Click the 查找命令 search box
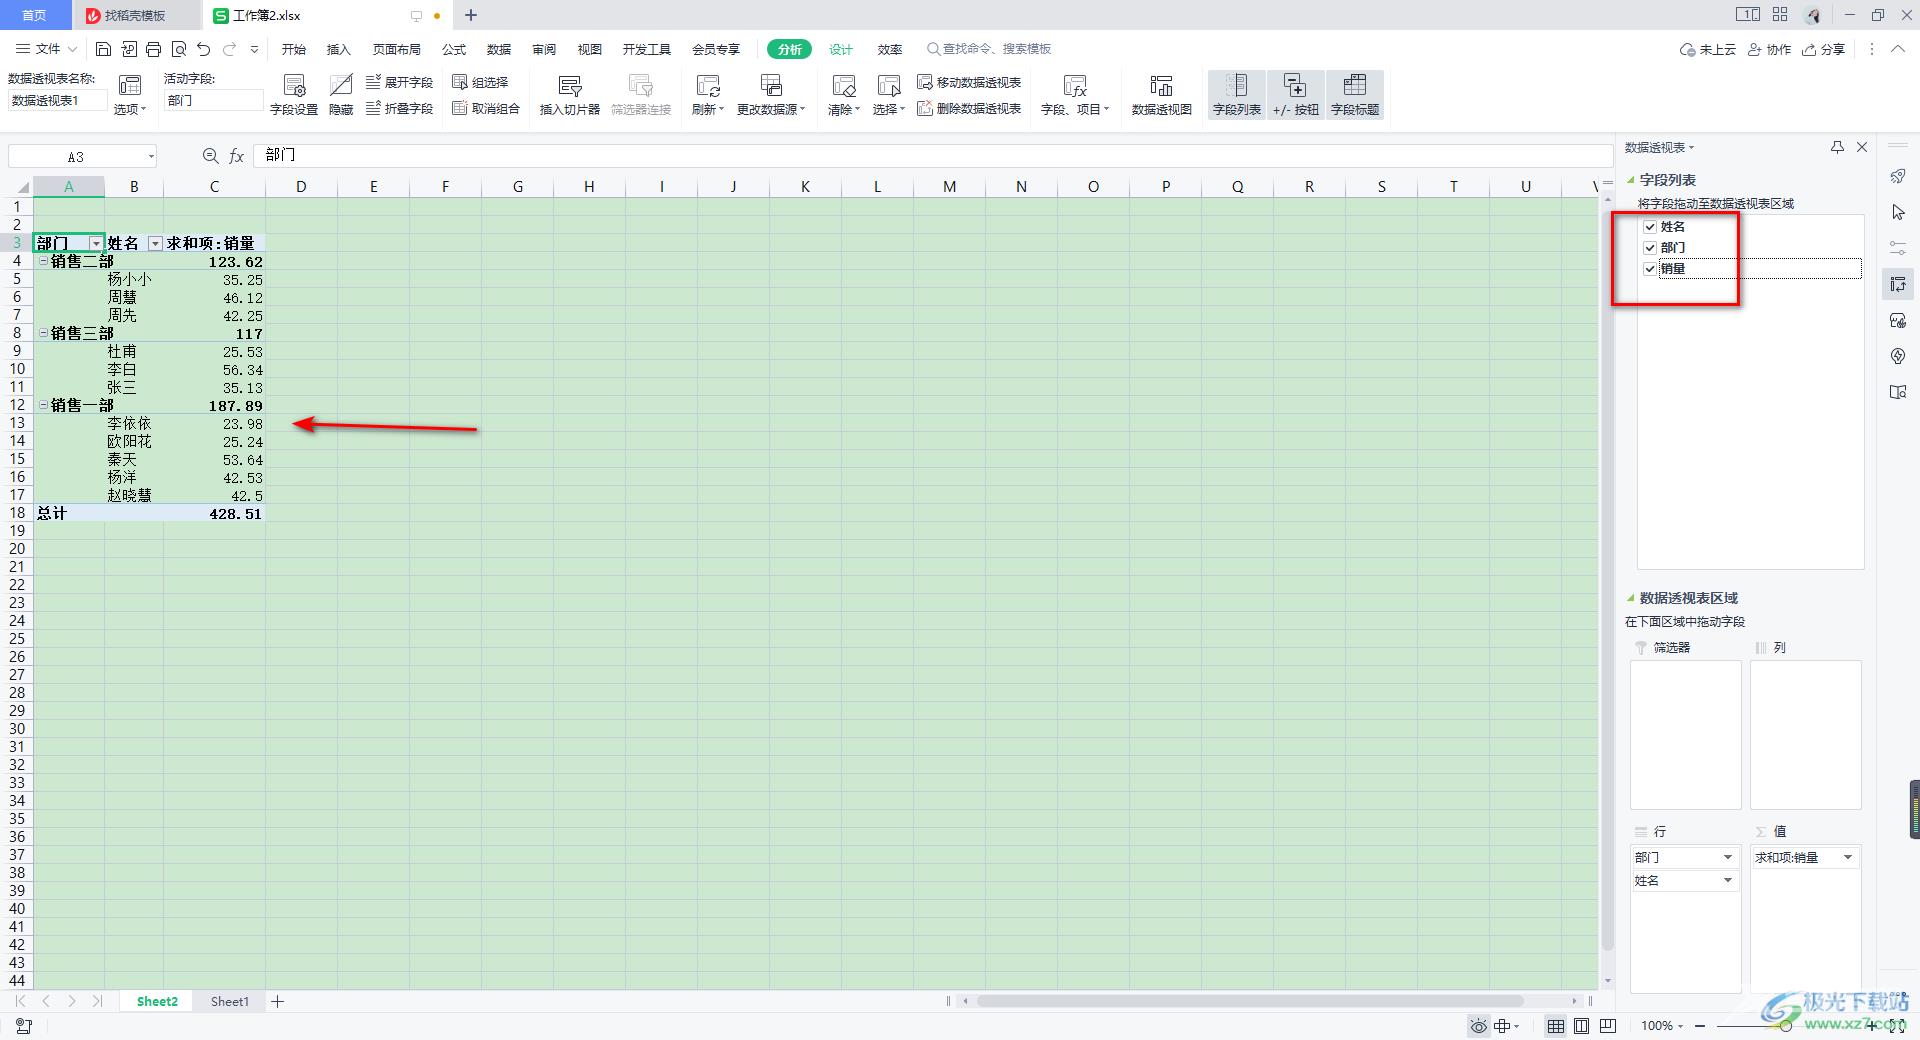 (x=990, y=49)
